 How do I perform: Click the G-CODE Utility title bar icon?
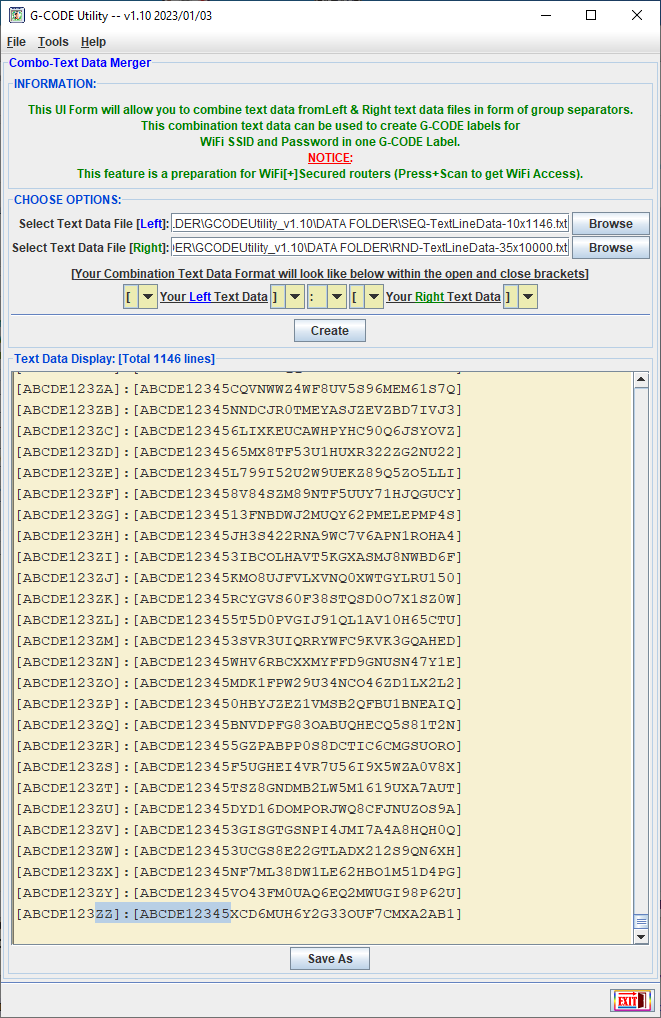tap(17, 15)
